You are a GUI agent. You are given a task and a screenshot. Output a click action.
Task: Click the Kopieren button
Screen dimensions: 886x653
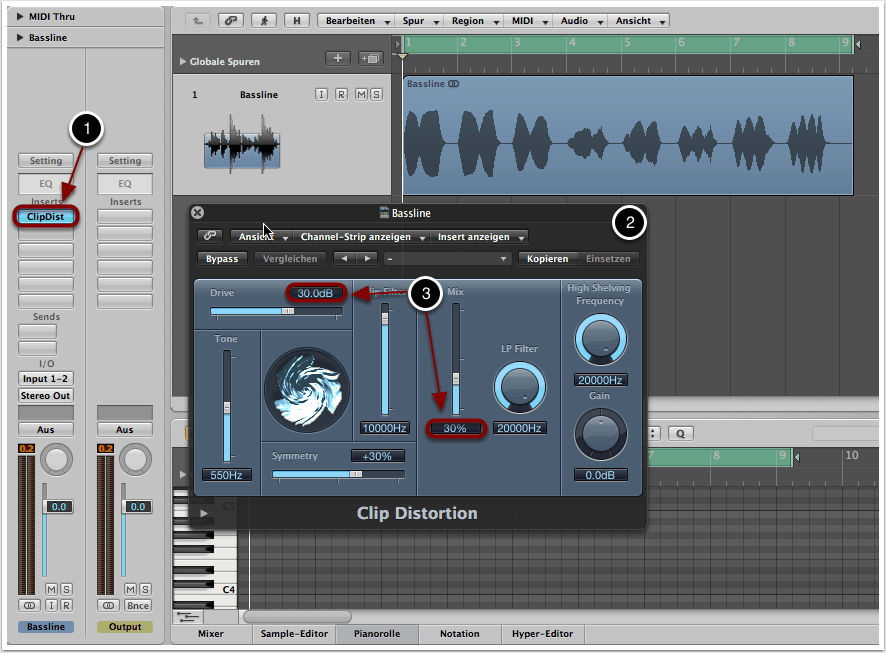coord(547,259)
